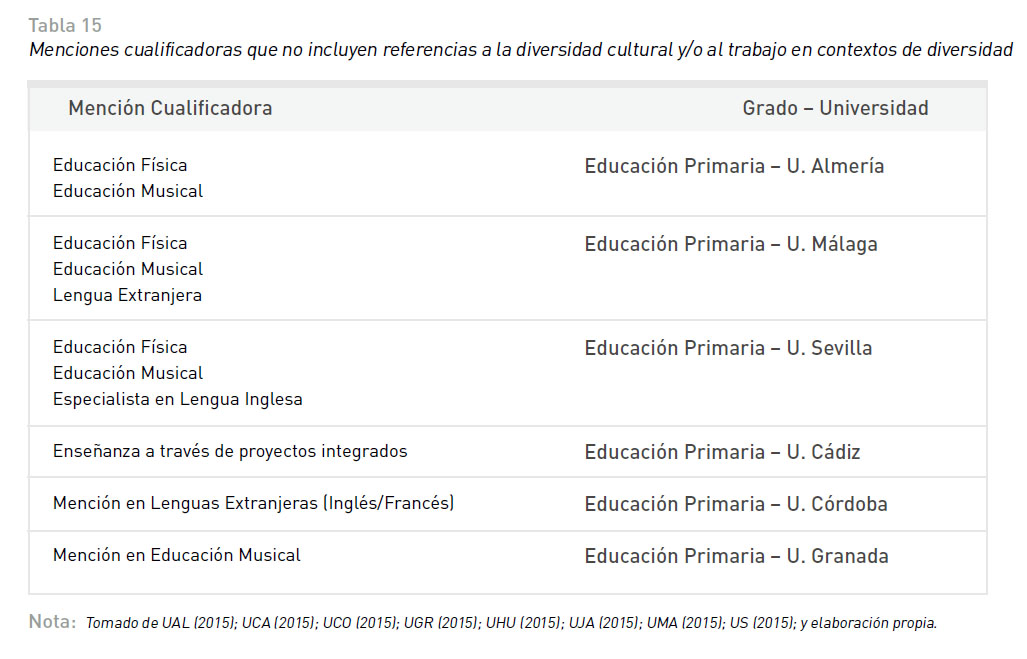Viewport: 1027px width, 659px height.
Task: Click 'Lengua Extranjera' in the Málaga row
Action: coord(127,295)
